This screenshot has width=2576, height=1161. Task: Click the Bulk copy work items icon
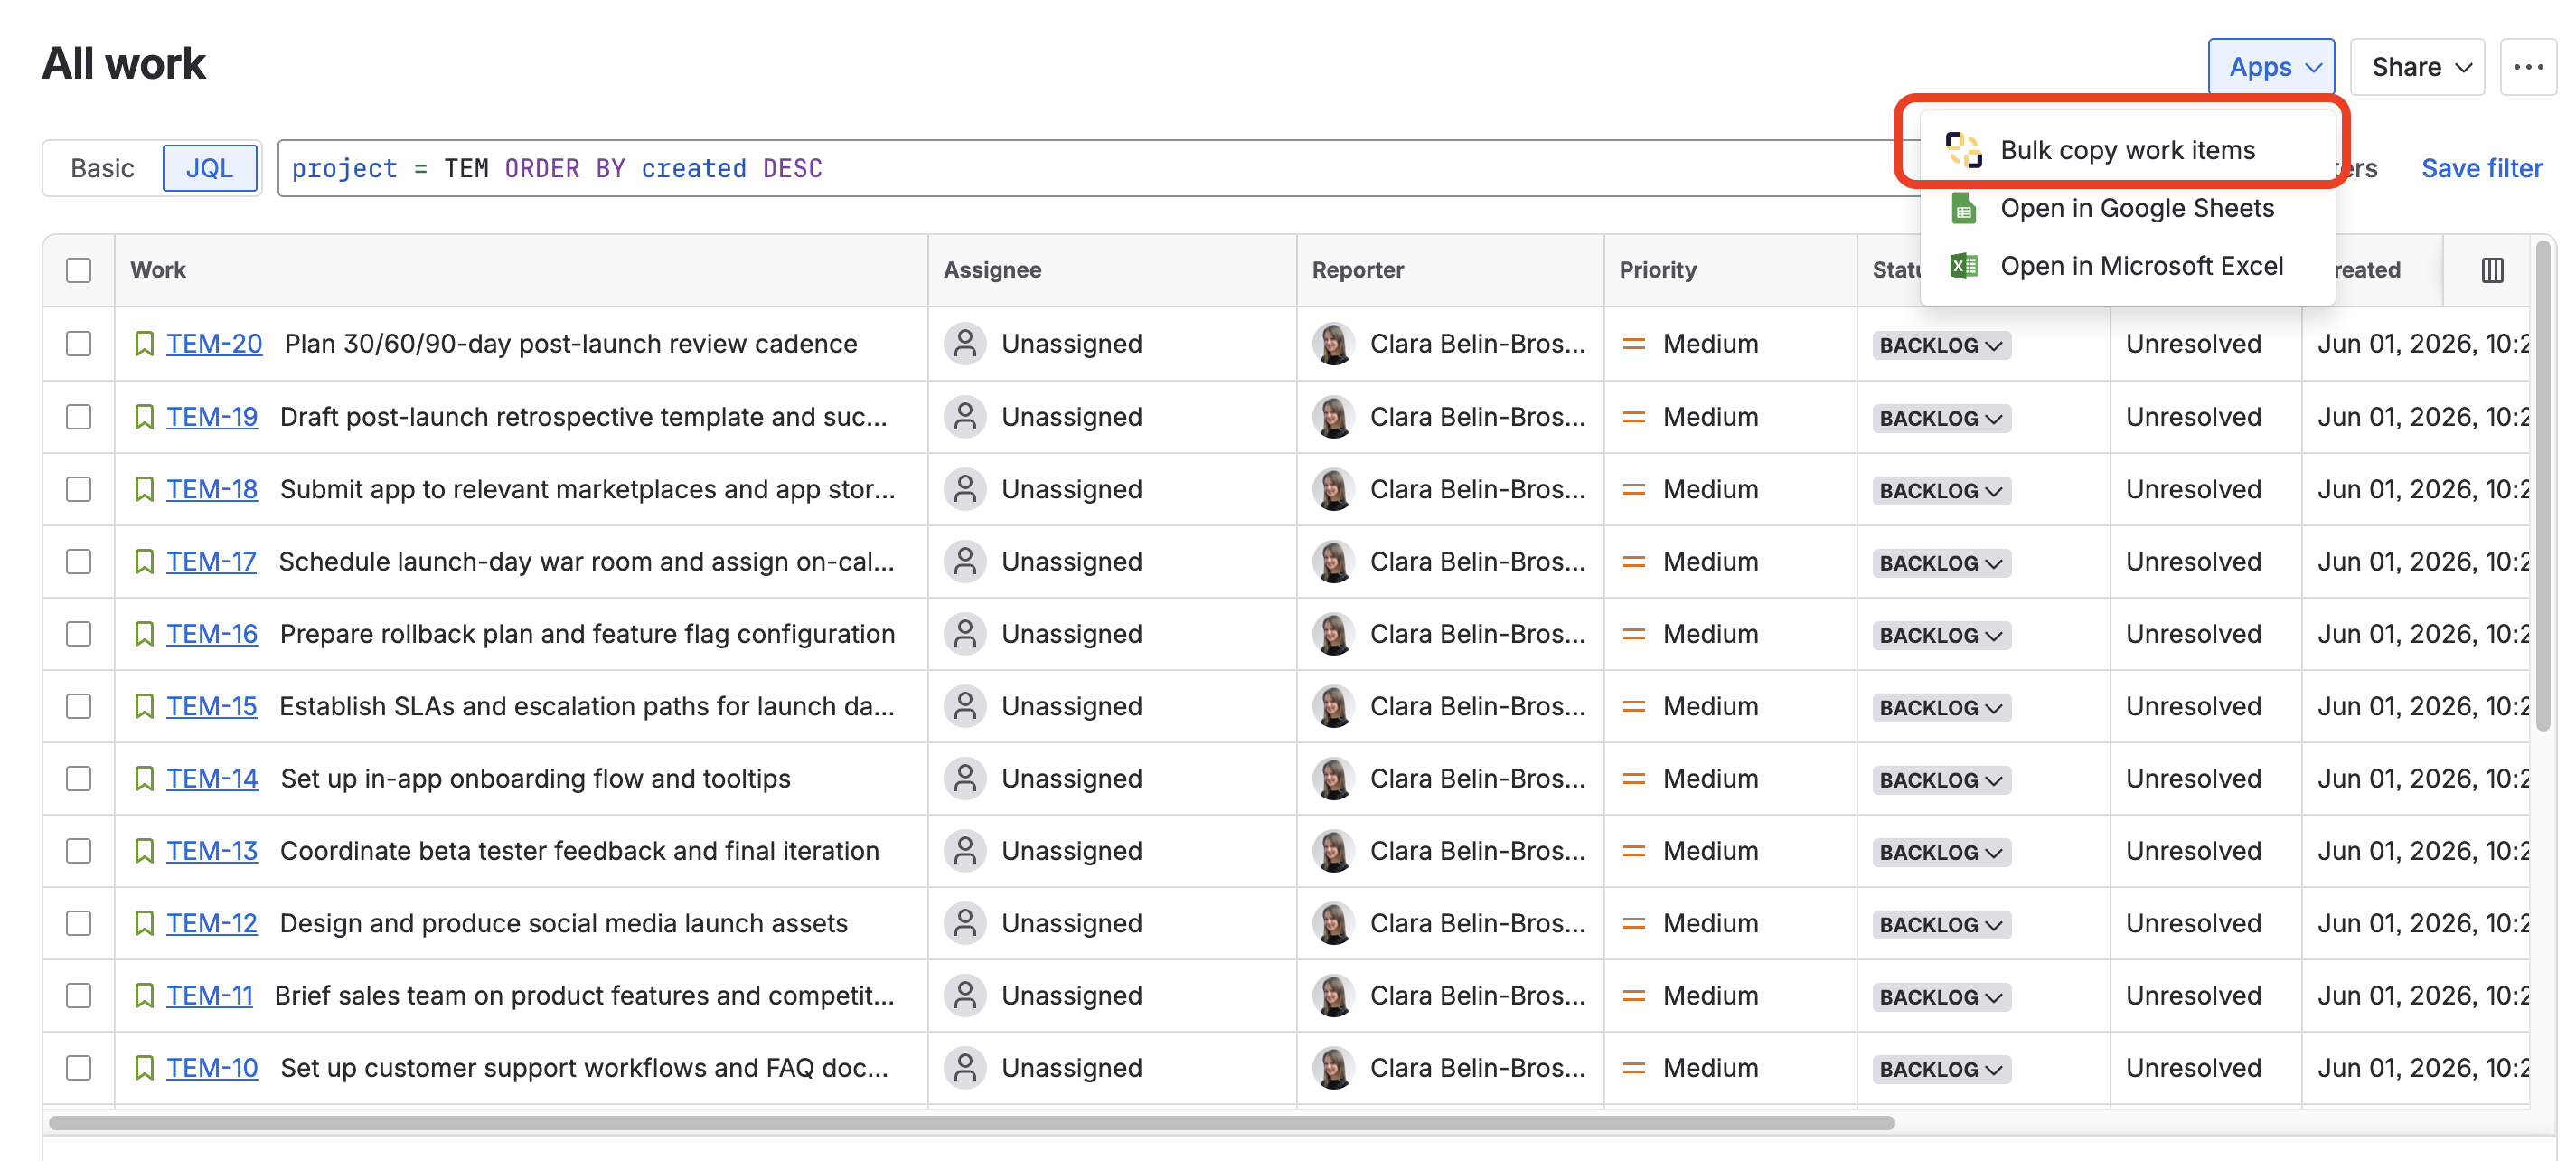tap(1963, 150)
